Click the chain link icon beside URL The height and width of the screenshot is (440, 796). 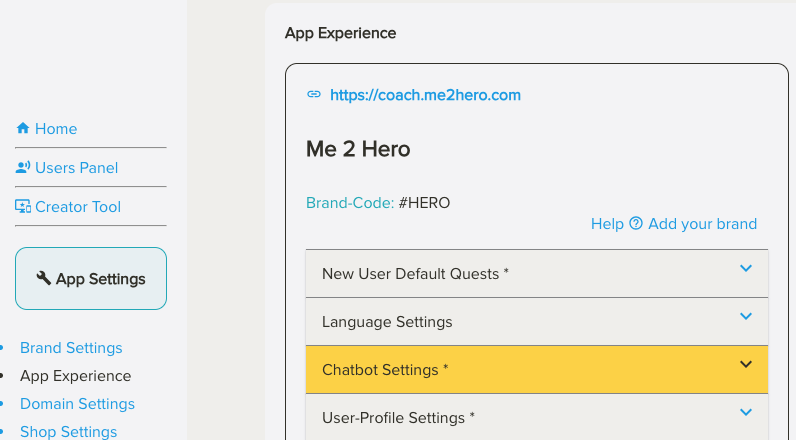click(314, 95)
